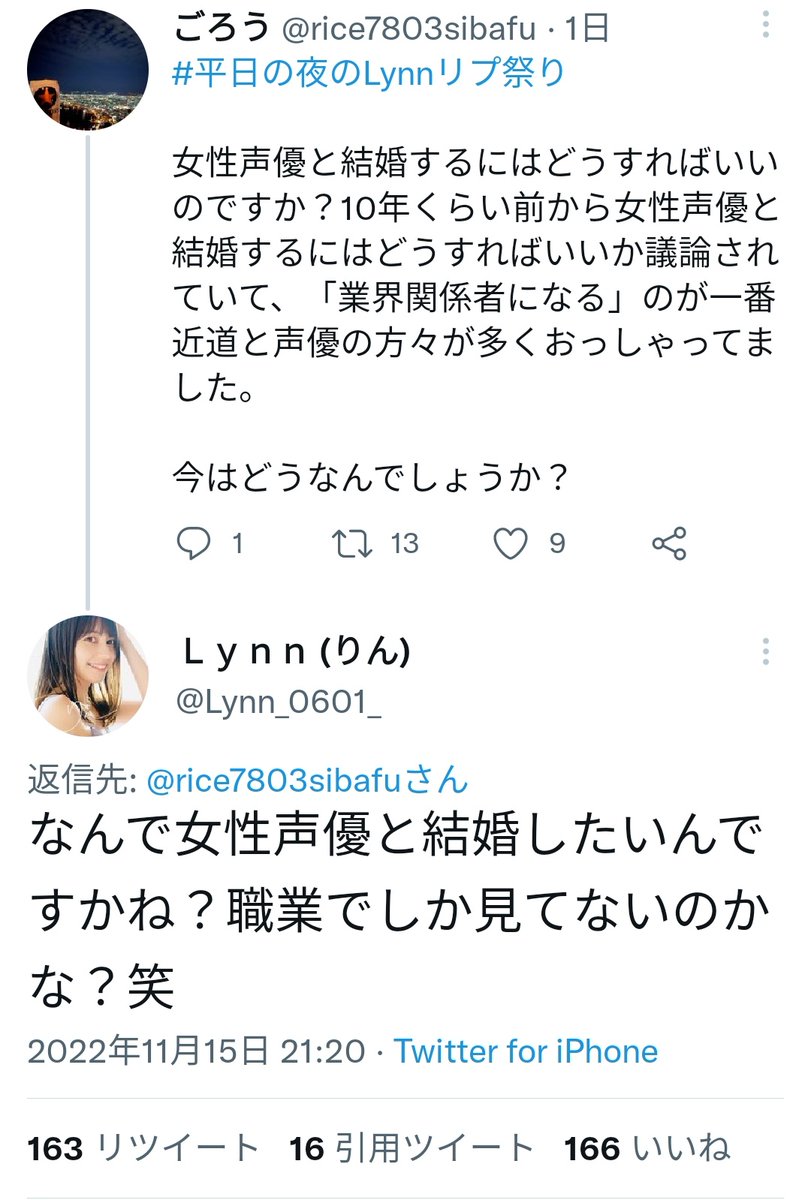Image resolution: width=811 pixels, height=1200 pixels.
Task: View the 166 いいね list
Action: (x=647, y=1148)
